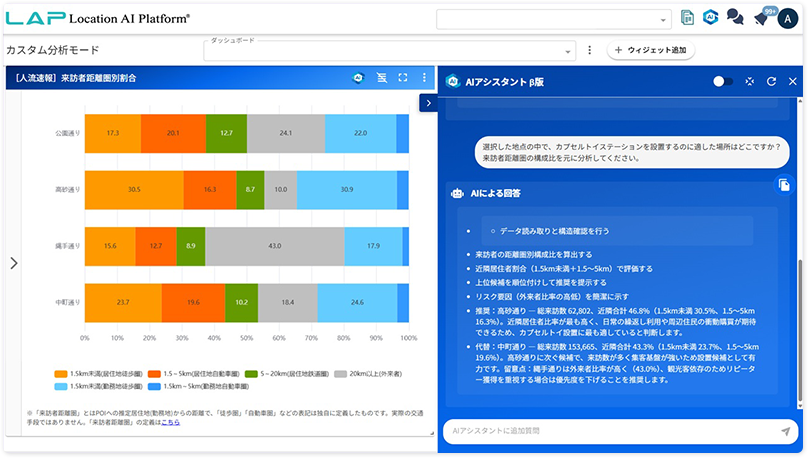View notifications via the bell icon
Viewport: 808px width, 458px height.
[760, 19]
